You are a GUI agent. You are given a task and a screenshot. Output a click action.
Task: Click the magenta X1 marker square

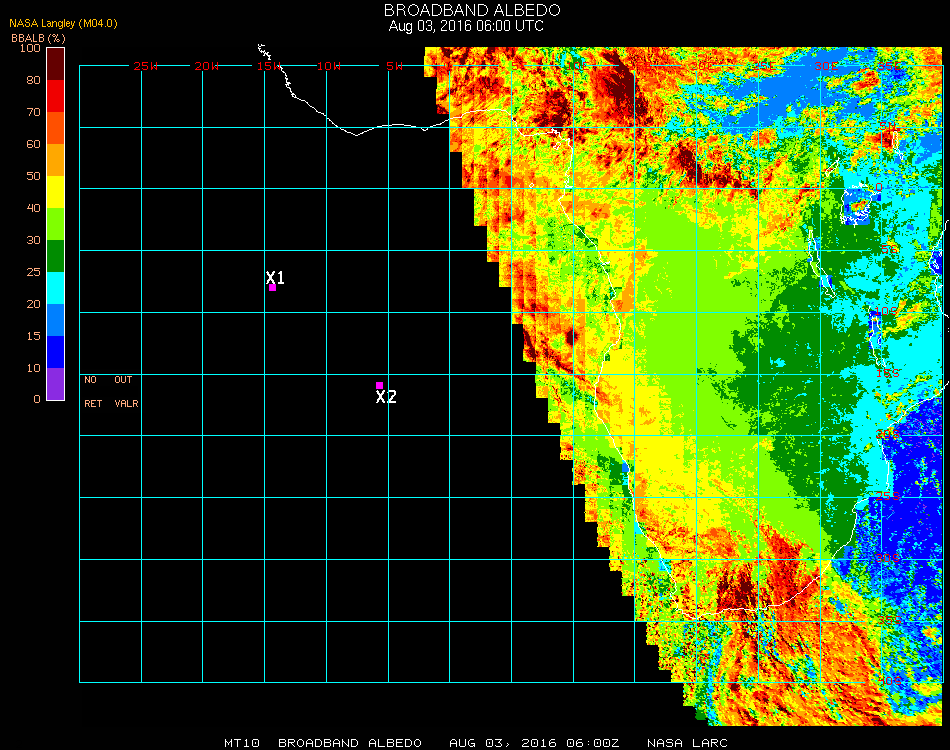point(272,288)
